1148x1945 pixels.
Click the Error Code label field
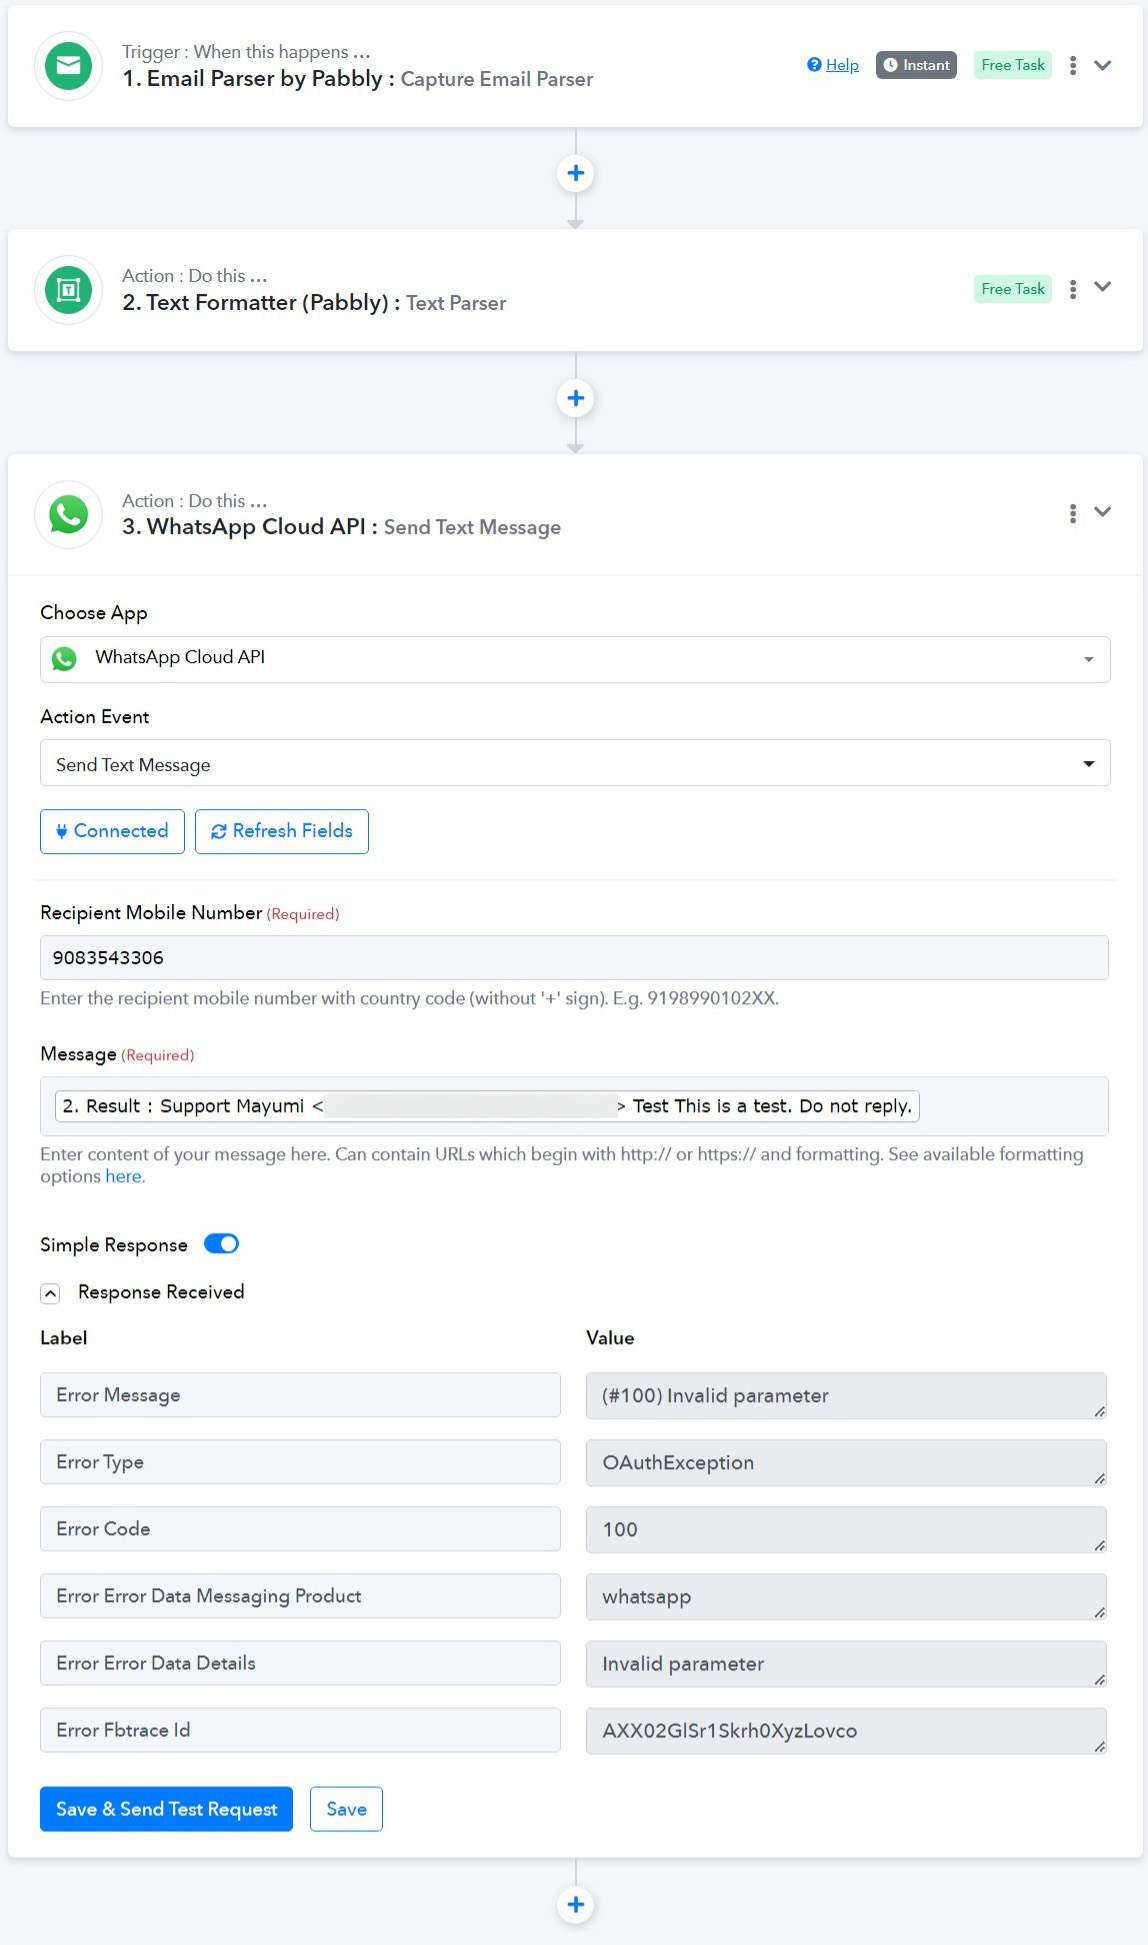[x=300, y=1529]
